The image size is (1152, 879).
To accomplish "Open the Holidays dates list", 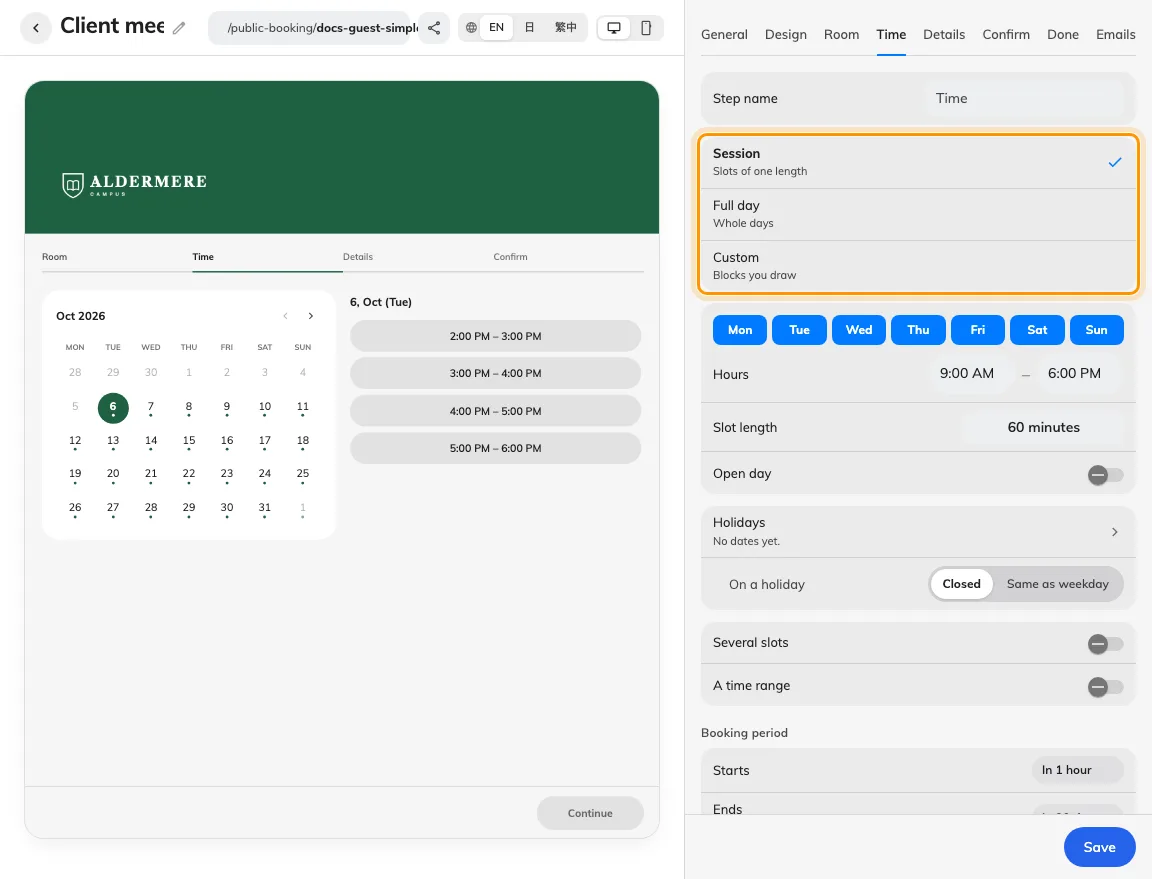I will [918, 531].
